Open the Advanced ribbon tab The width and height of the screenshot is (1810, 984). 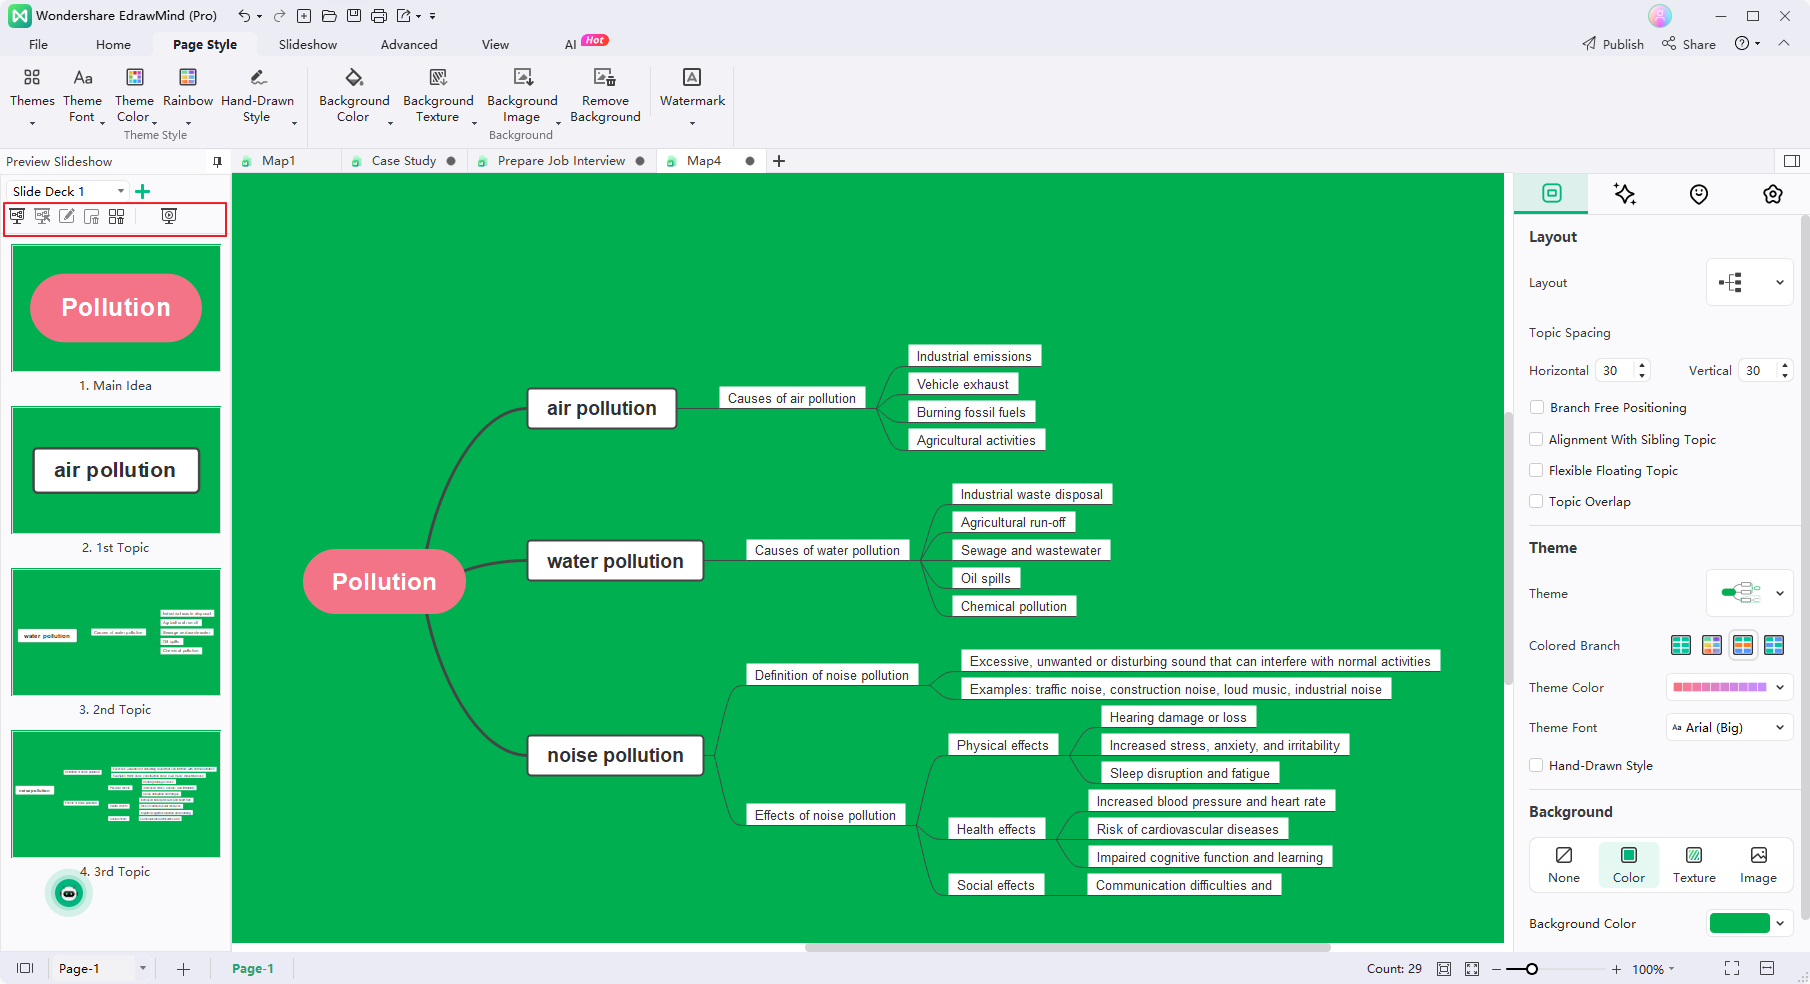(x=409, y=44)
